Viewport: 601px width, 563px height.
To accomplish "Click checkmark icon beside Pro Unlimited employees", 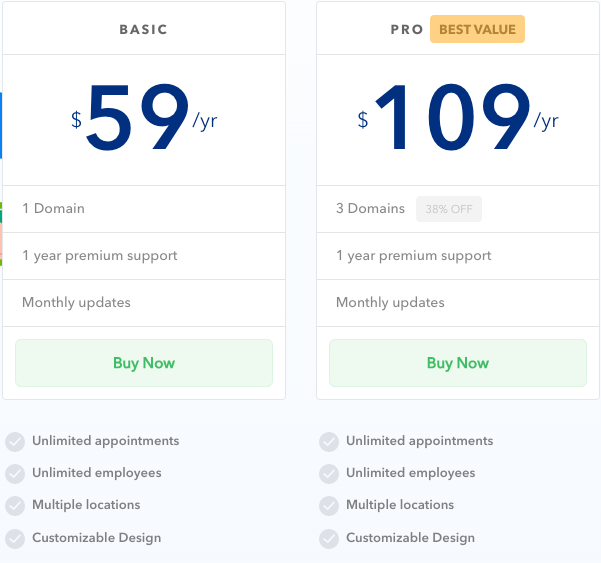I will pyautogui.click(x=329, y=474).
